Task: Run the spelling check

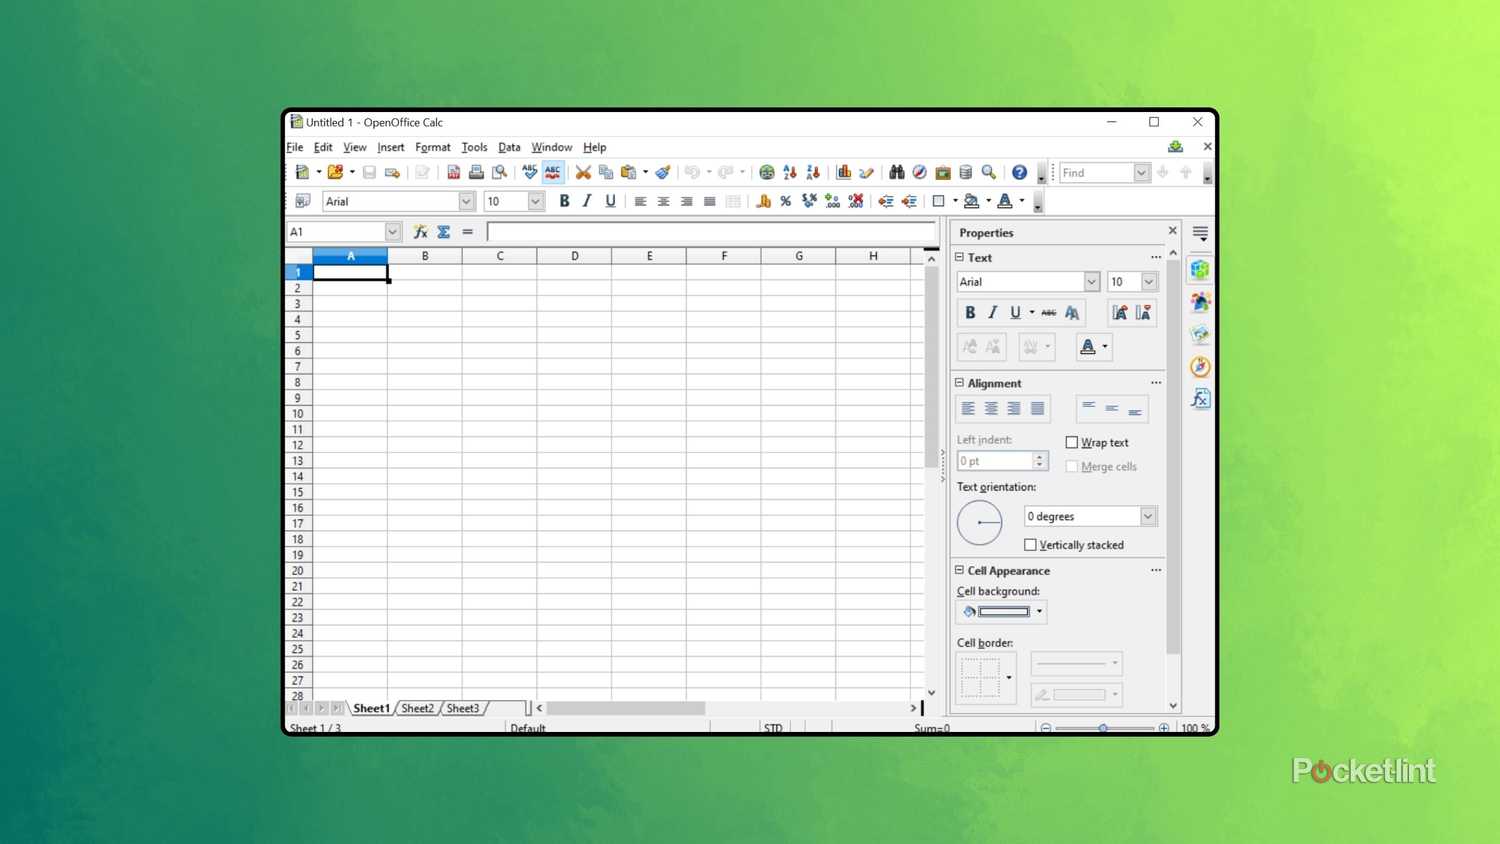Action: click(x=529, y=171)
